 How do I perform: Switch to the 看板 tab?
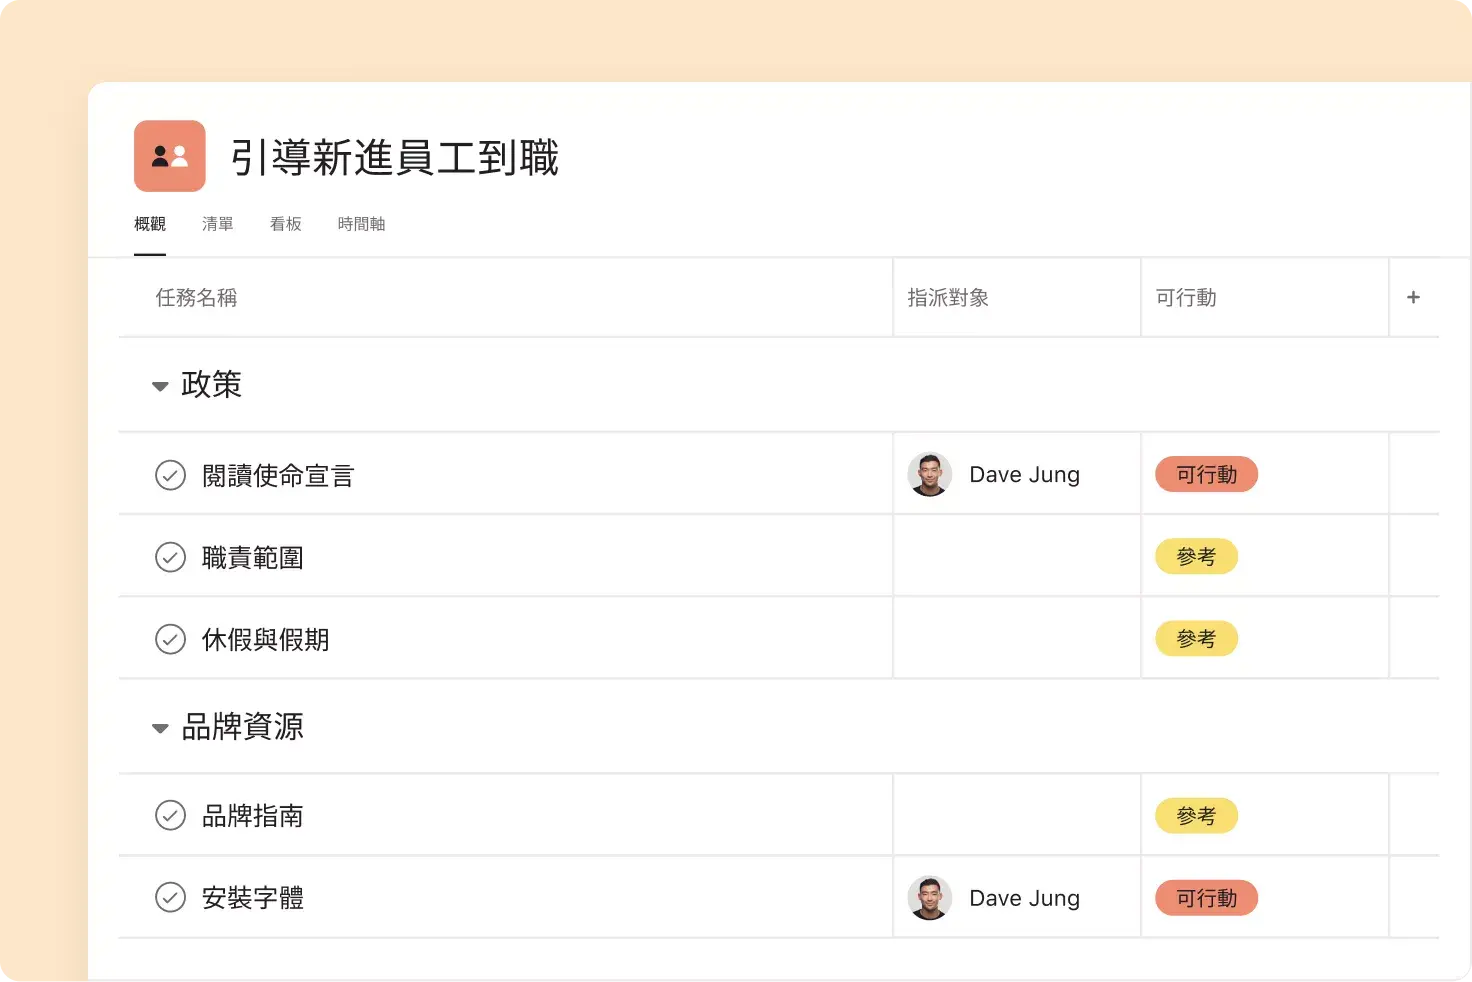pos(285,223)
